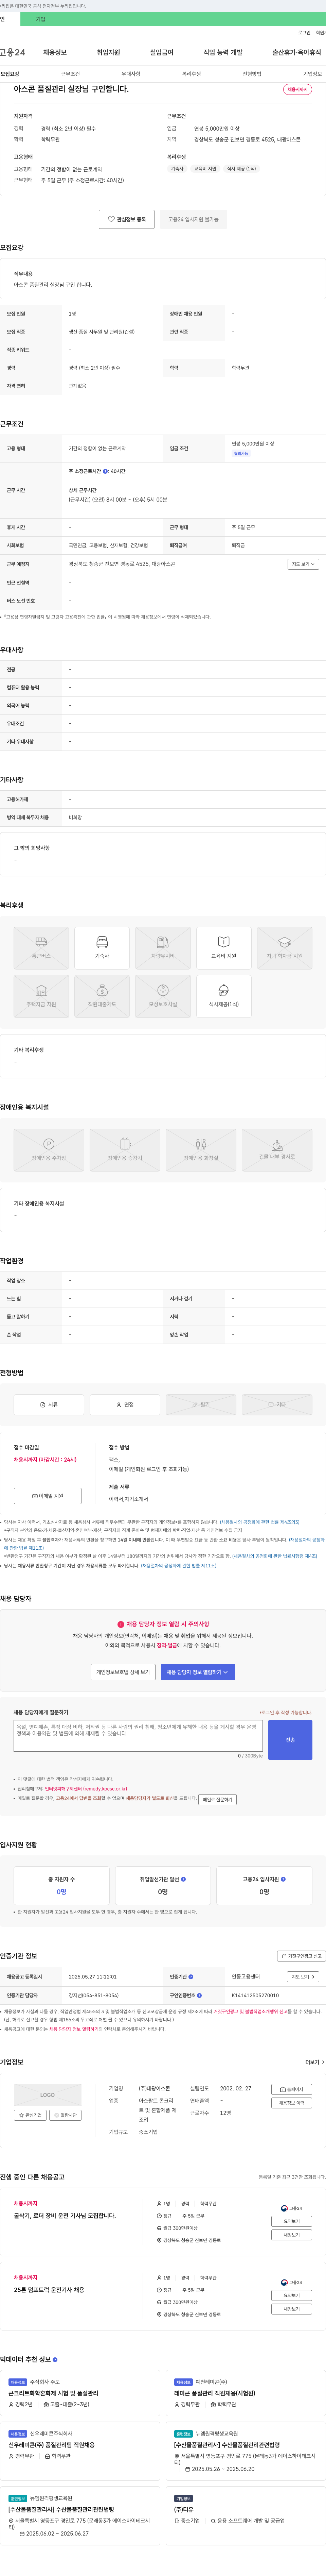Select the 모성보호시설 welfare icon
The width and height of the screenshot is (326, 2576).
coord(163,996)
